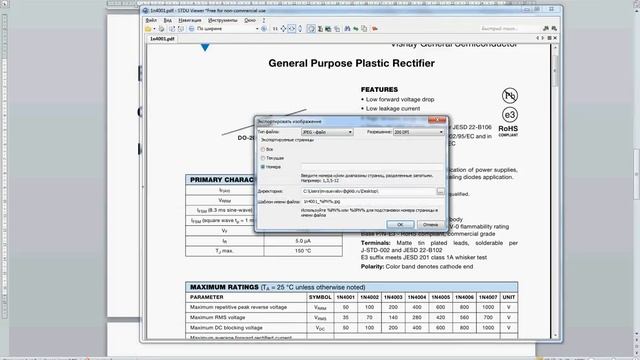
Task: Click the Print icon in the toolbar
Action: pos(162,29)
